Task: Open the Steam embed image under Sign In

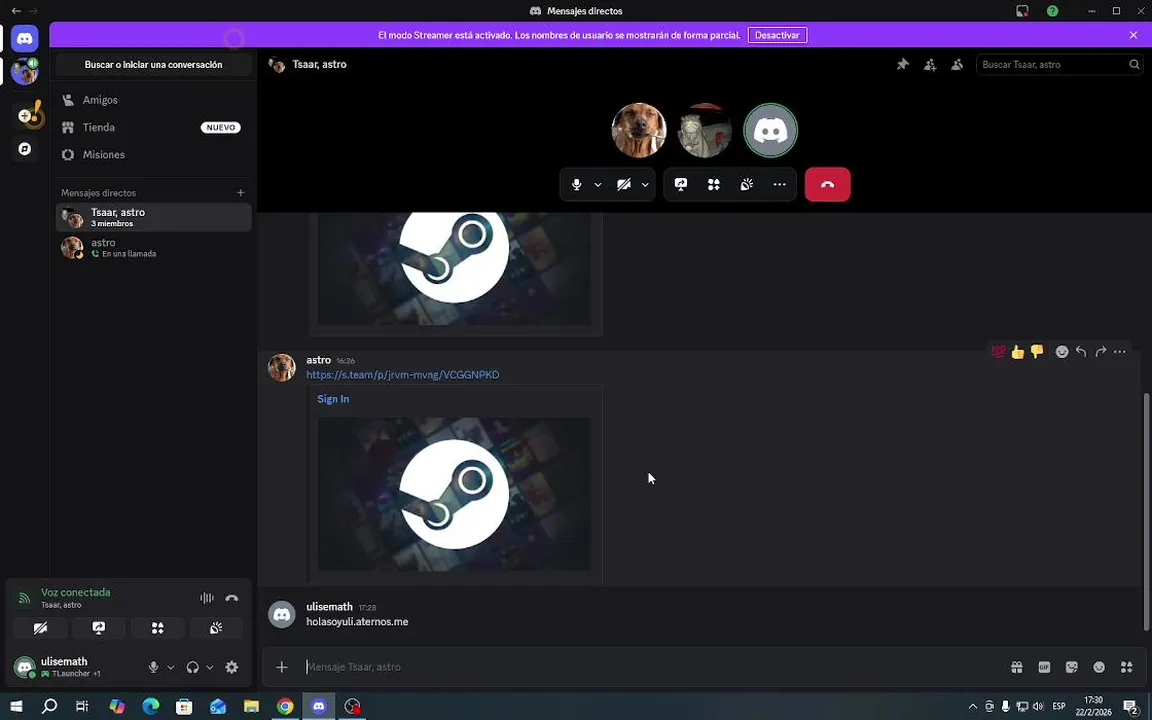Action: 454,494
